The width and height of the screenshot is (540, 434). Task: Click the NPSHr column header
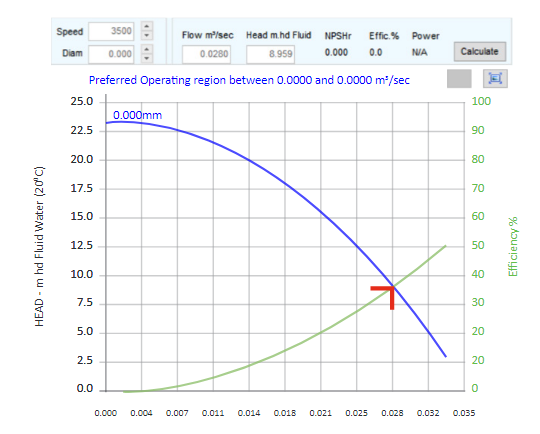click(x=338, y=36)
